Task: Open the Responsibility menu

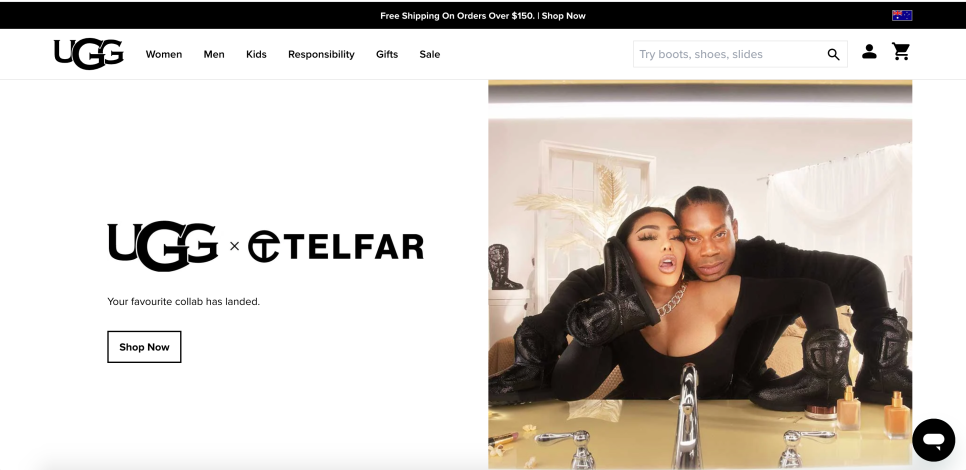Action: [x=321, y=54]
